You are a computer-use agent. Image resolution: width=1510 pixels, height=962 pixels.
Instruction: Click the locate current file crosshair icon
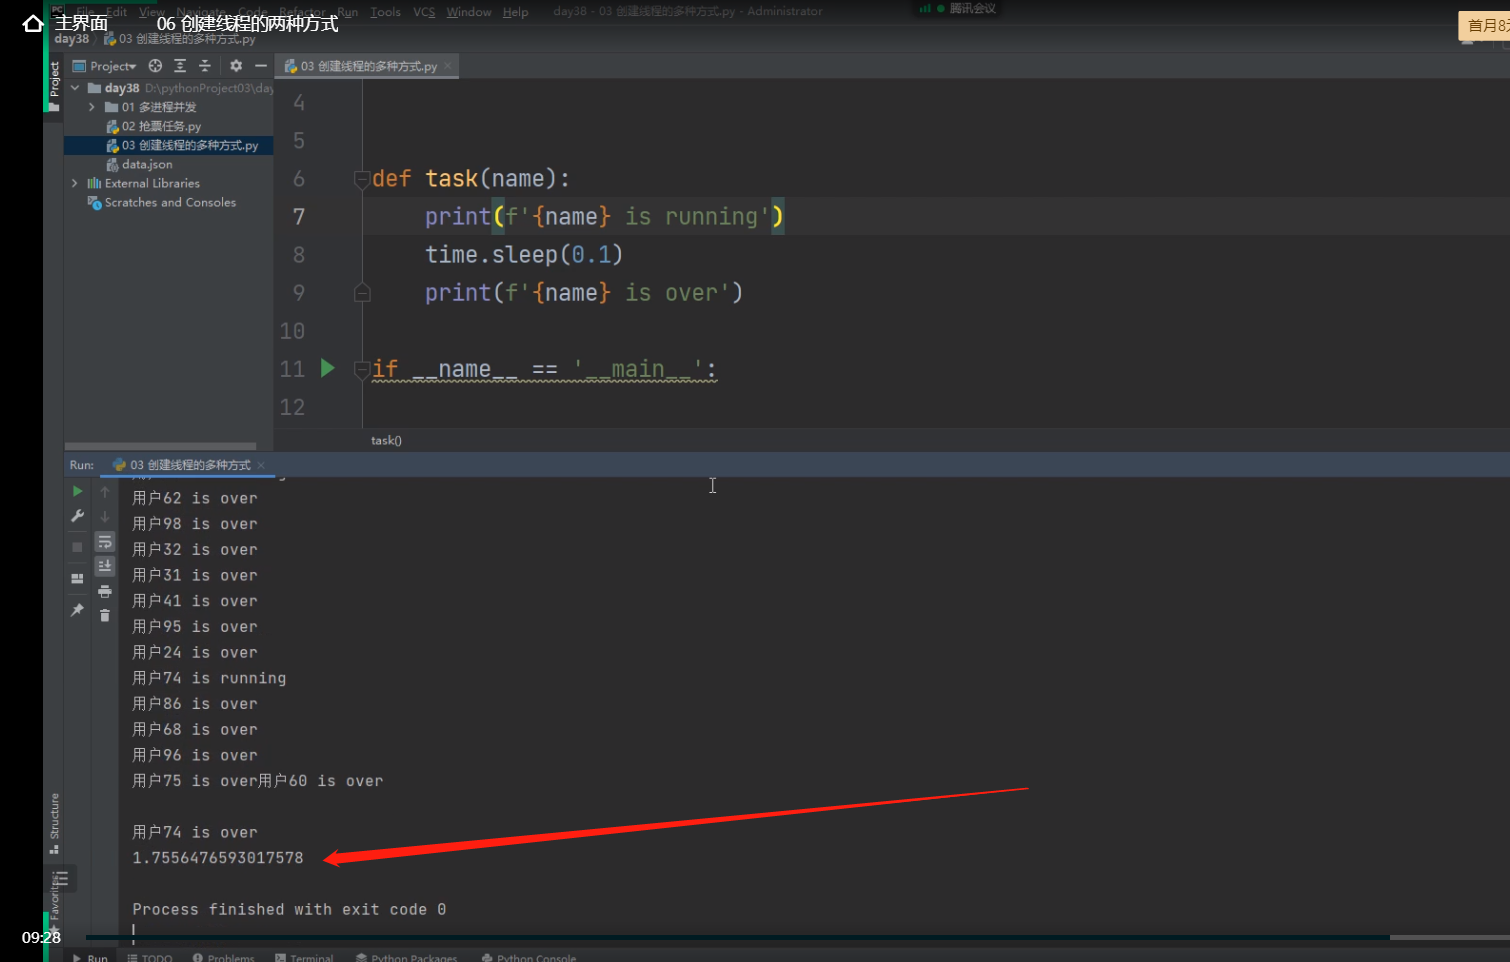click(155, 66)
